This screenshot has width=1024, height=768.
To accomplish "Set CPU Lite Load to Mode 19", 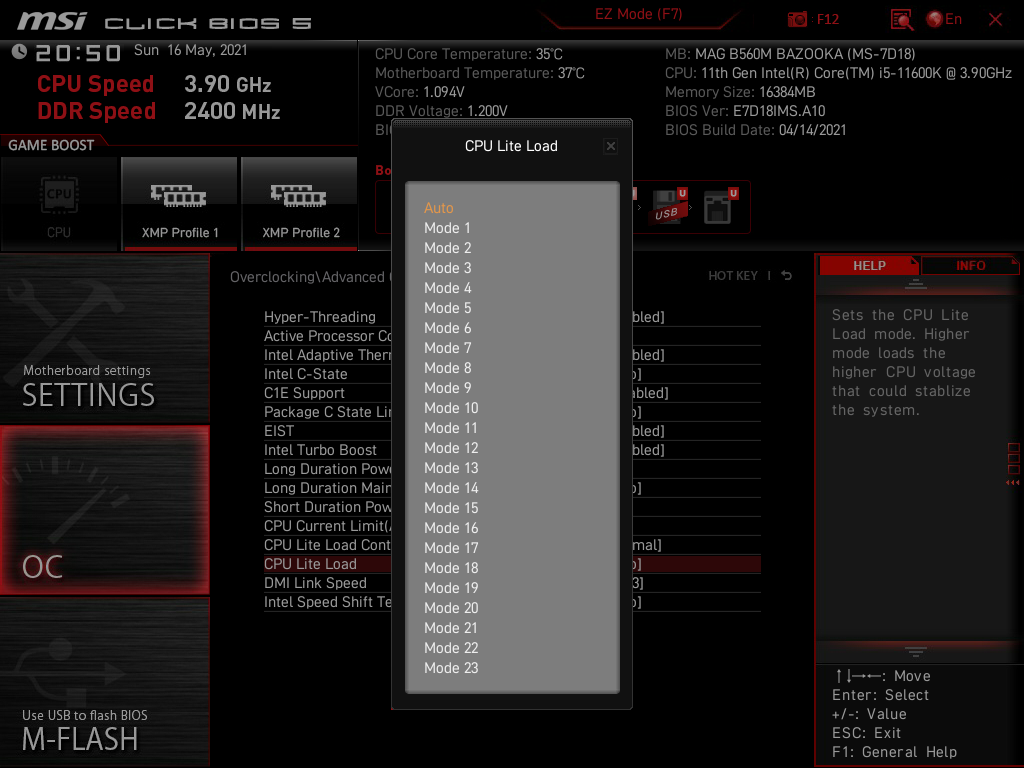I will [451, 588].
